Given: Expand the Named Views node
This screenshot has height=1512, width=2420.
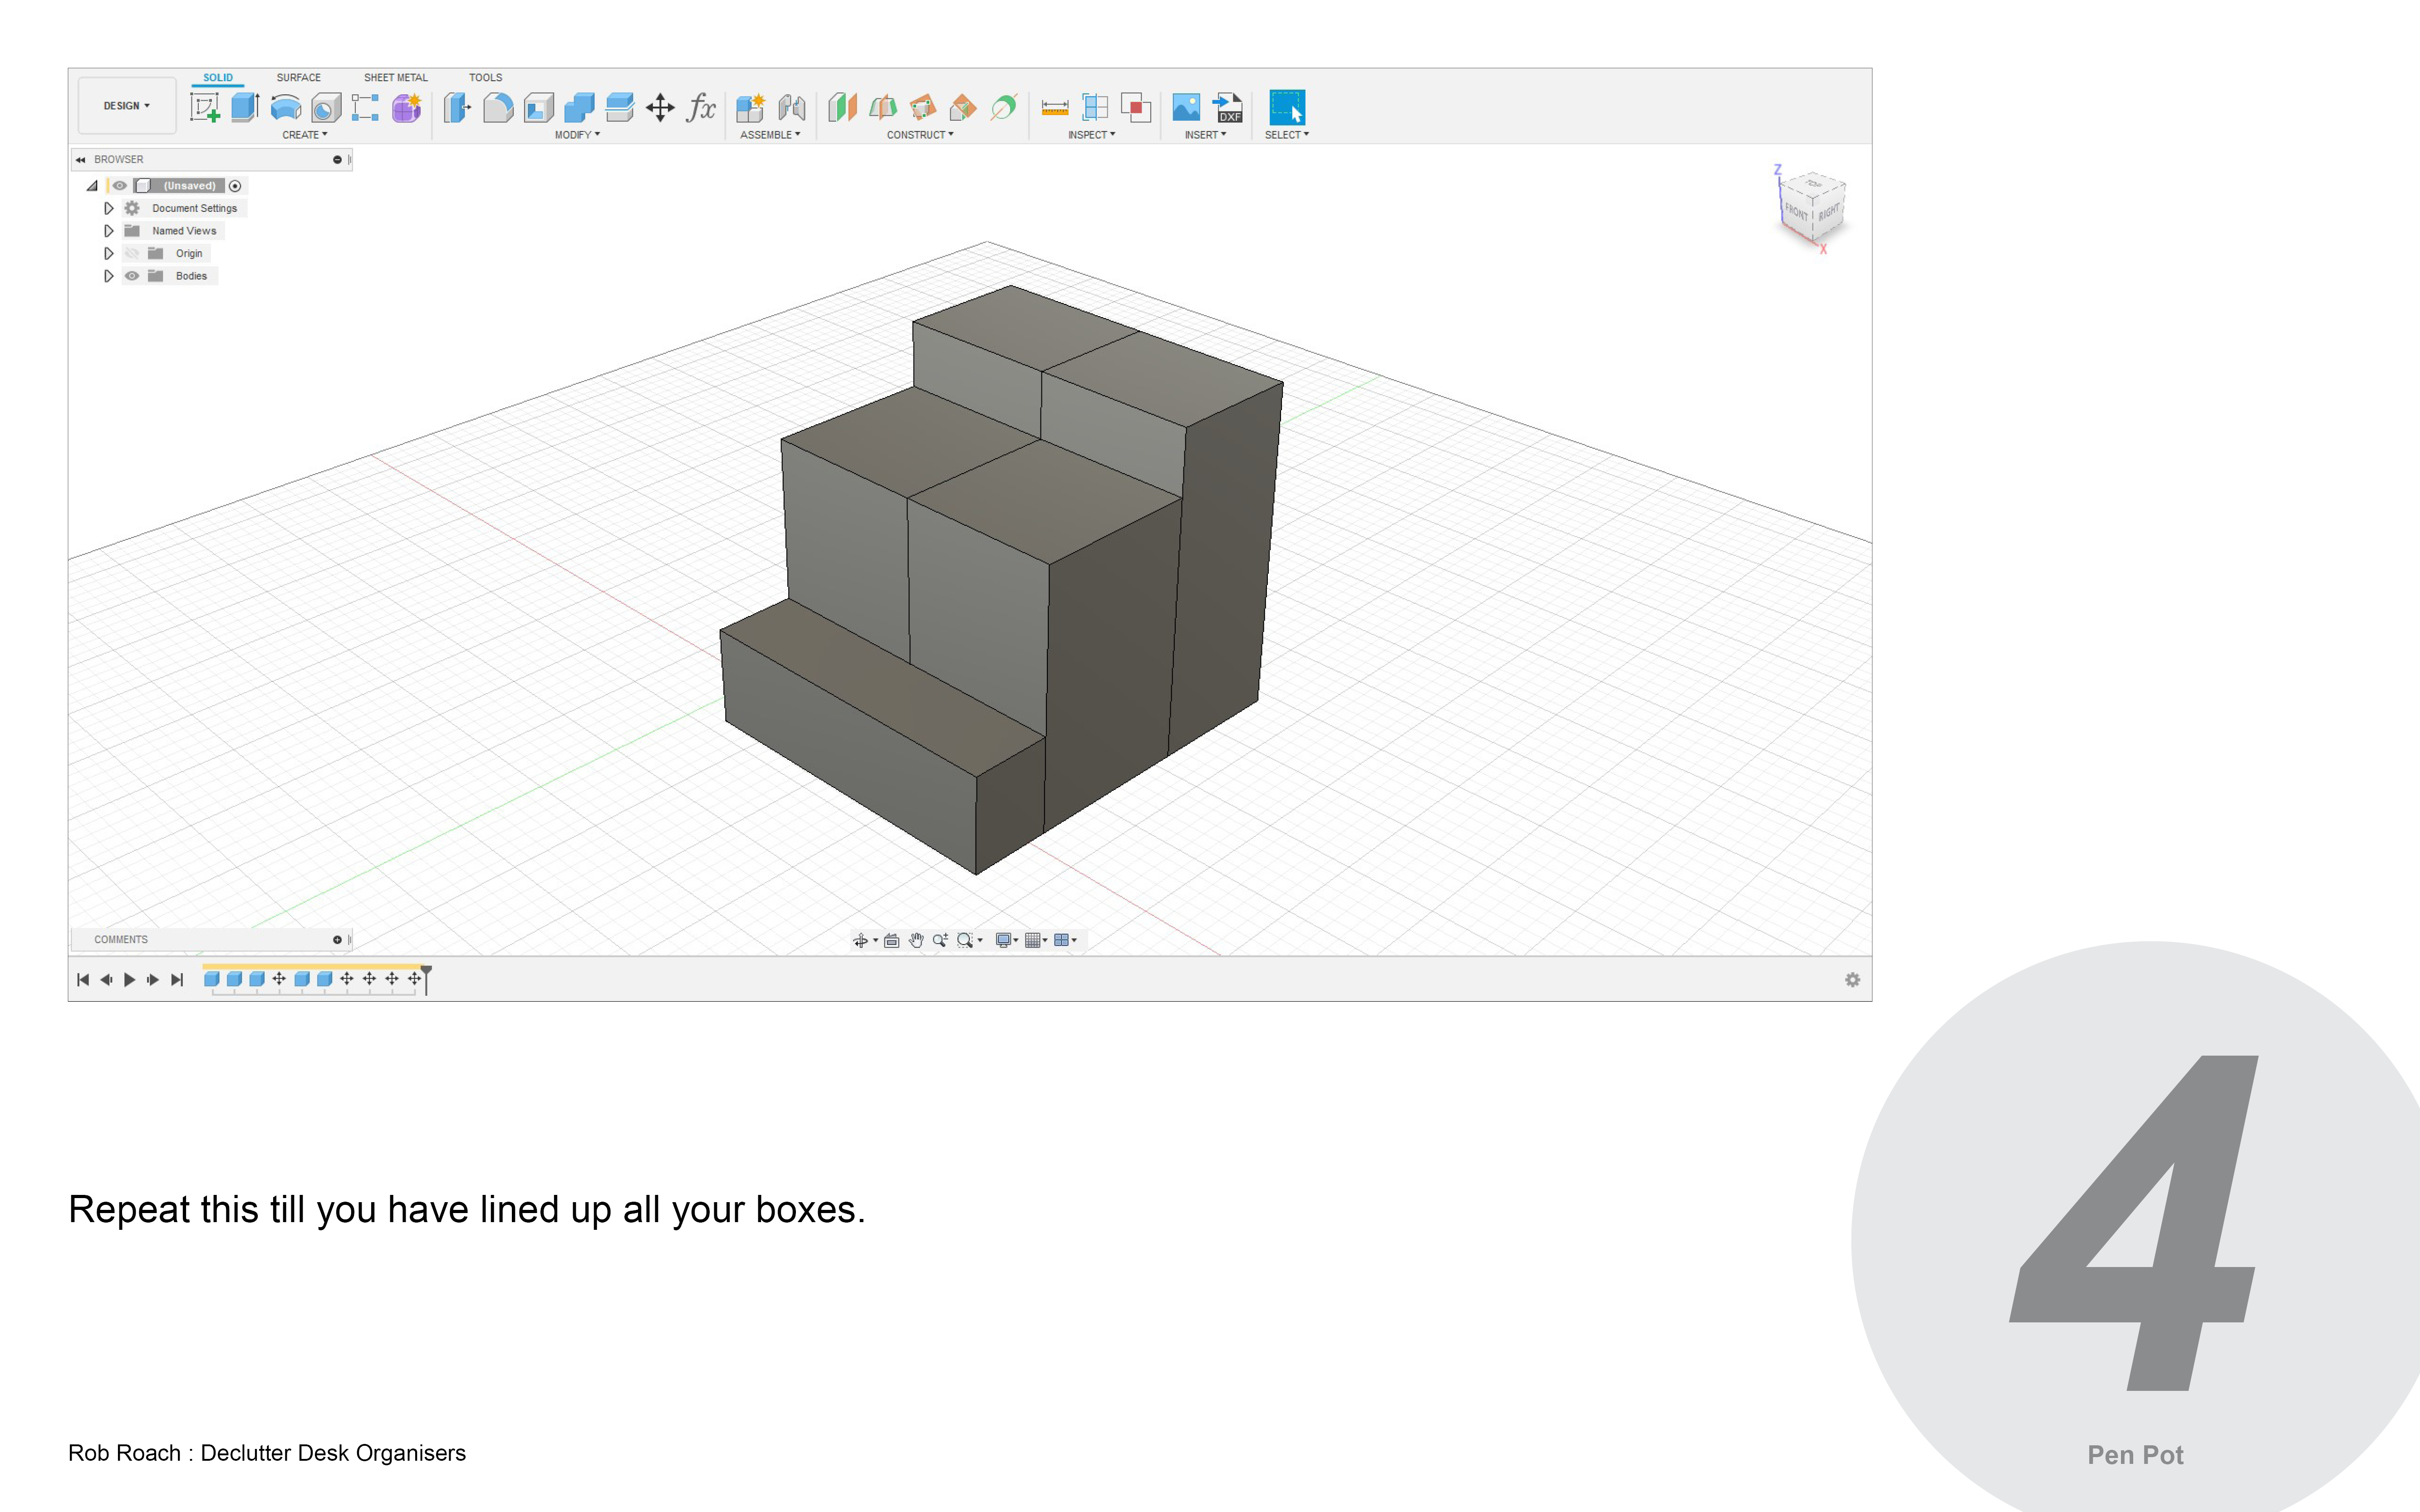Looking at the screenshot, I should (109, 231).
